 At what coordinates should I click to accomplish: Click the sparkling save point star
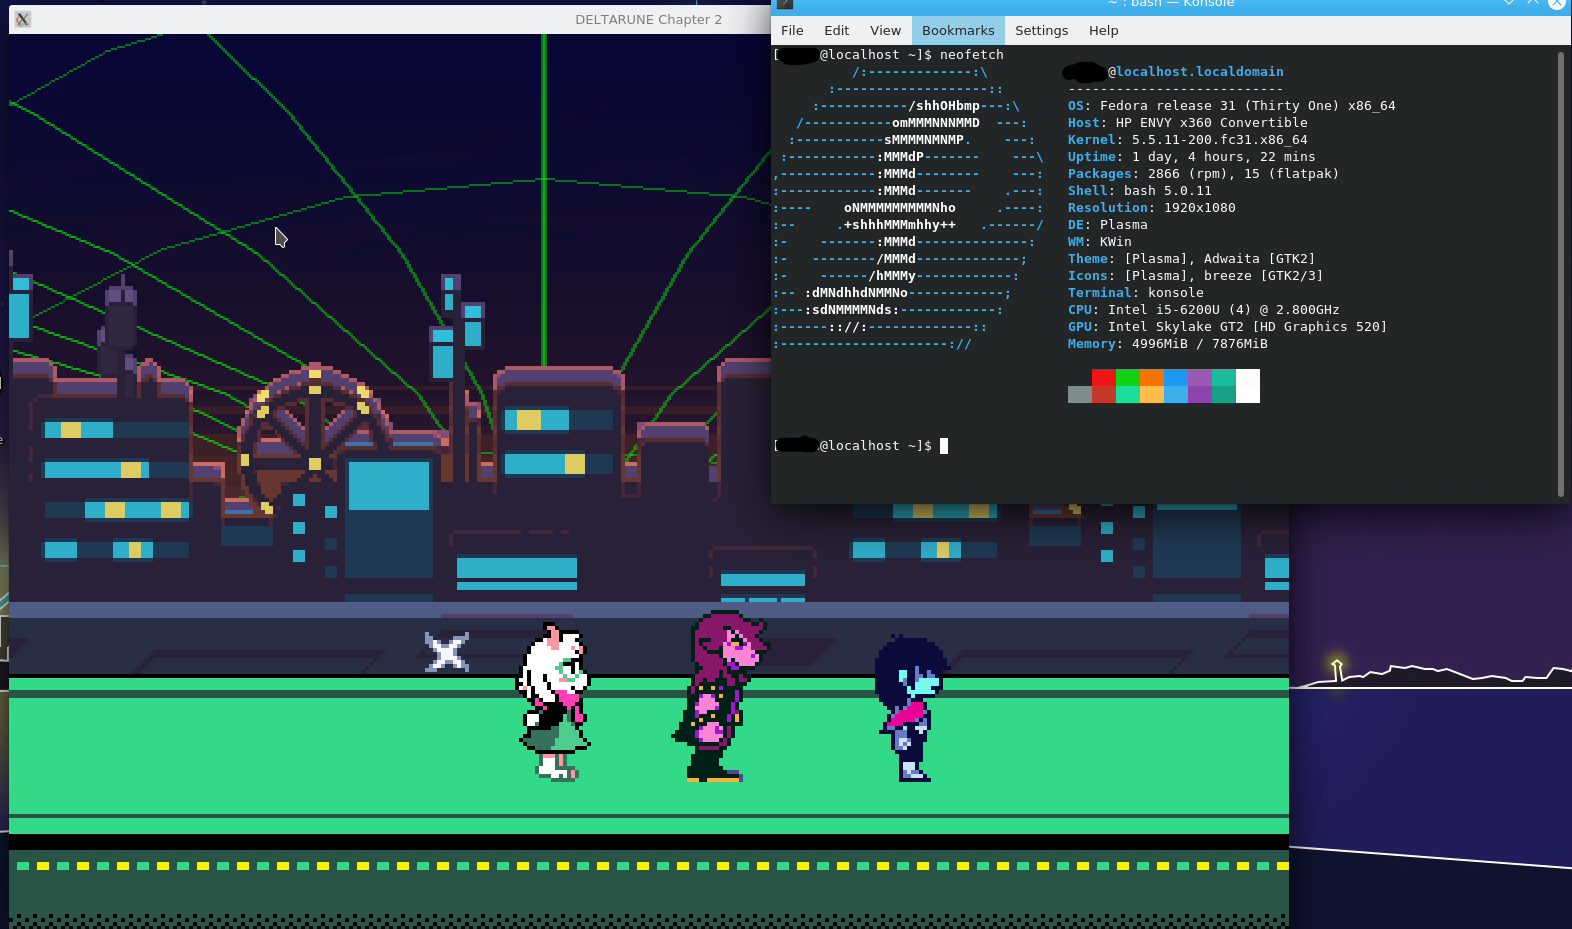[446, 652]
